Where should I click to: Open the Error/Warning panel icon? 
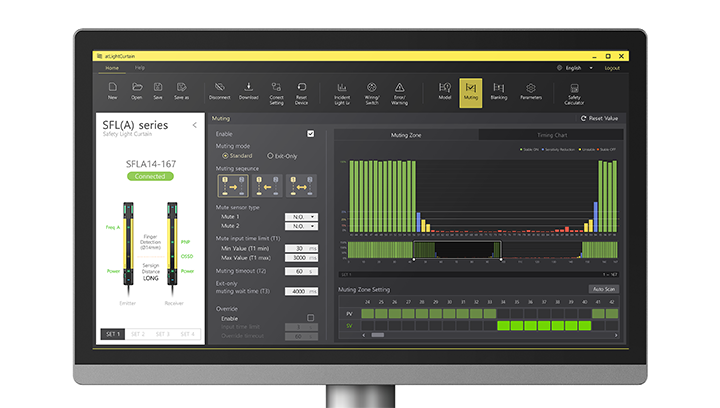[x=400, y=91]
